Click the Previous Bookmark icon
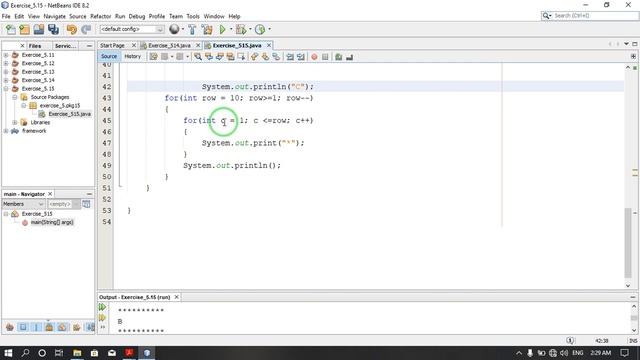 click(254, 57)
